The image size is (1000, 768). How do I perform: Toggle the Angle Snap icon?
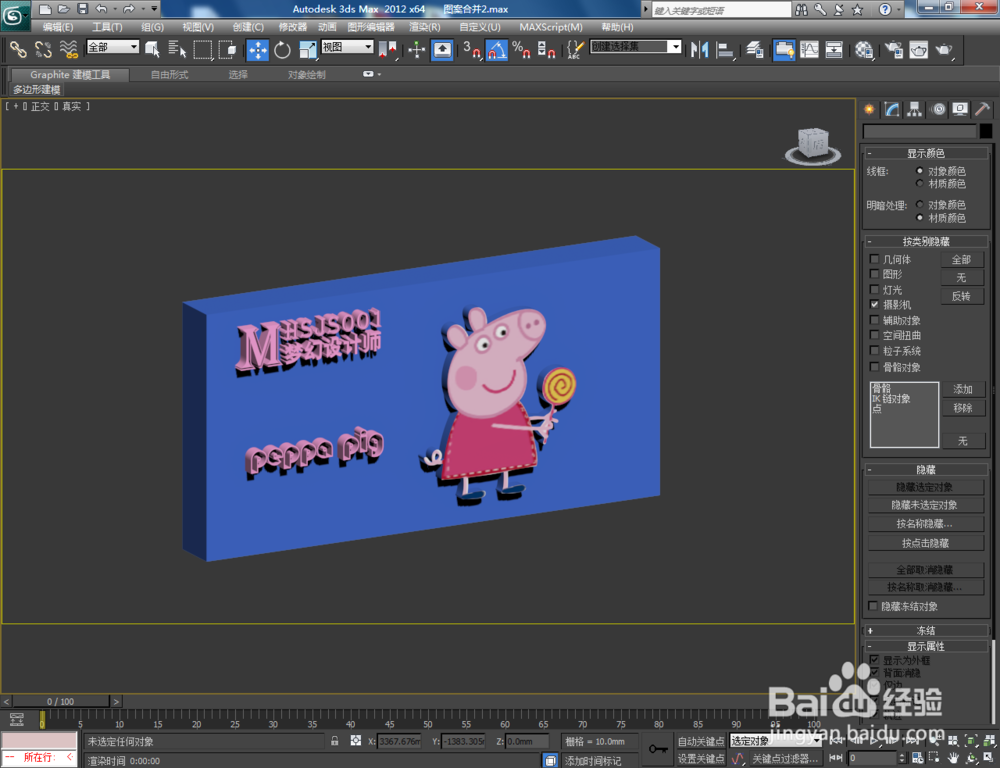click(497, 49)
